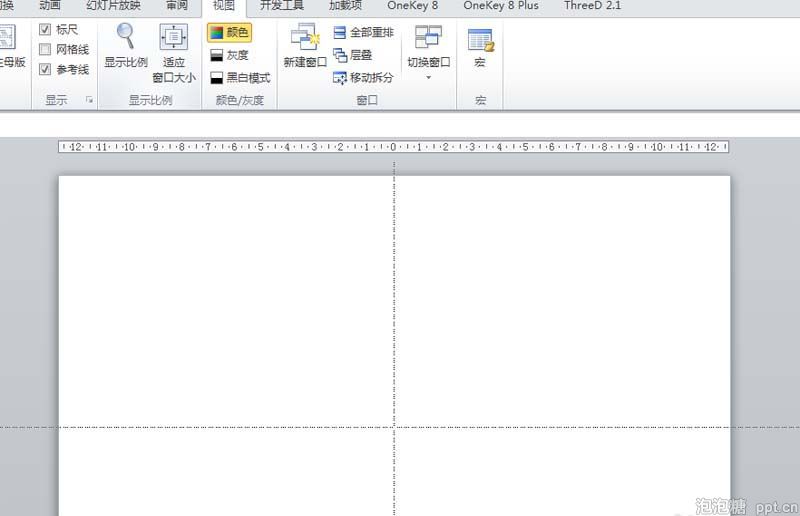800x516 pixels.
Task: Switch to 黑白模式 black and white
Action: [x=240, y=78]
